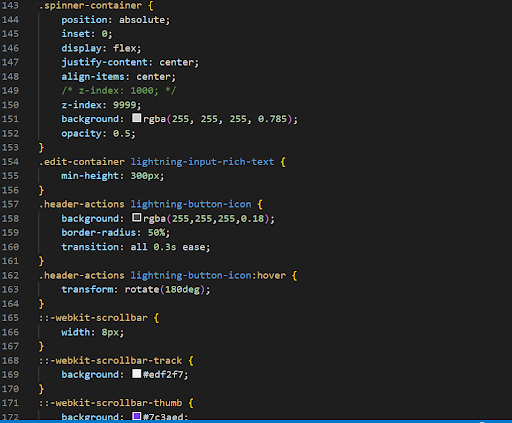Viewport: 512px width, 423px height.
Task: Click line number 157
Action: pos(10,204)
